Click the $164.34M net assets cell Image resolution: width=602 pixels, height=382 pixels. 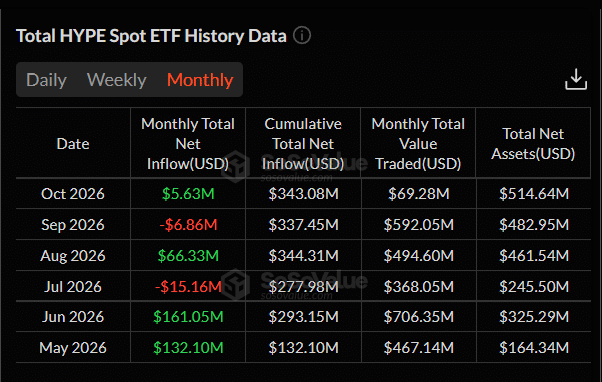pyautogui.click(x=534, y=348)
